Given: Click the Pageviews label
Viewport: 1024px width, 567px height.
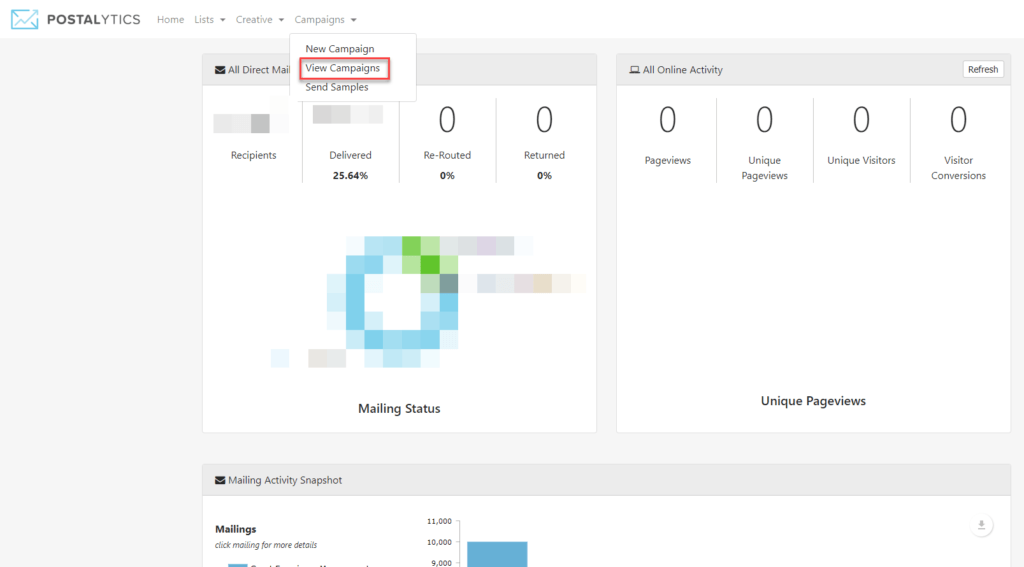Looking at the screenshot, I should point(667,160).
